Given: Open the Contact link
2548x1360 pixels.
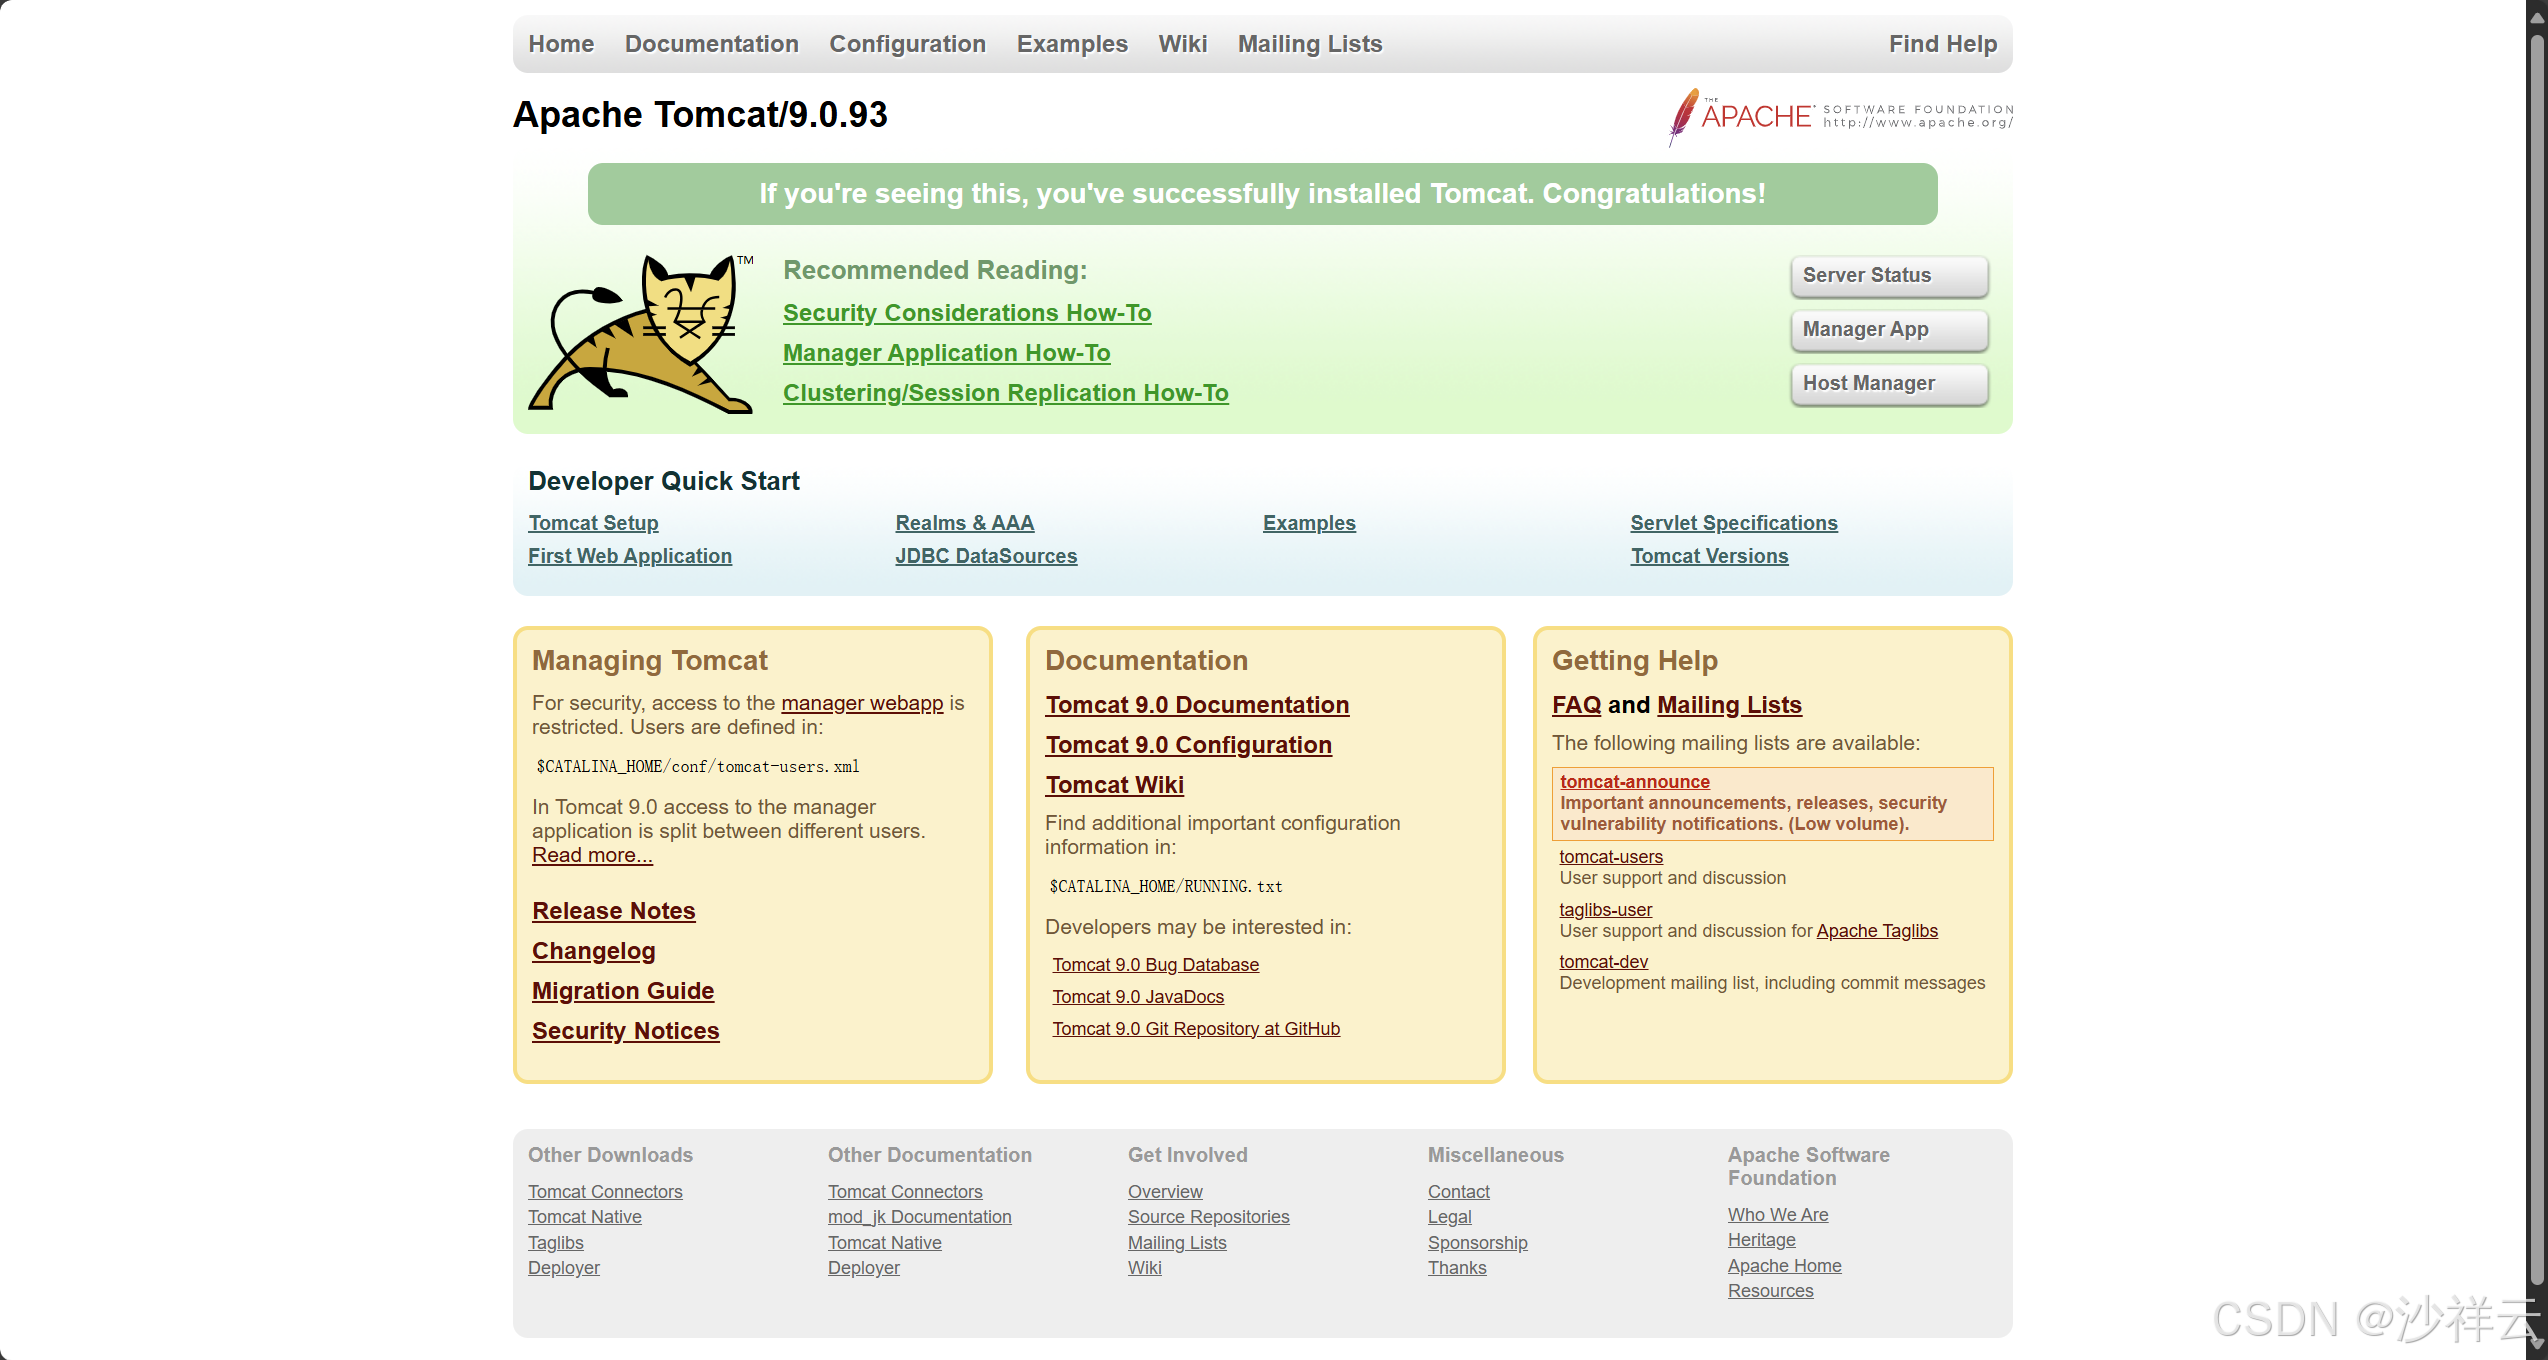Looking at the screenshot, I should (x=1459, y=1192).
